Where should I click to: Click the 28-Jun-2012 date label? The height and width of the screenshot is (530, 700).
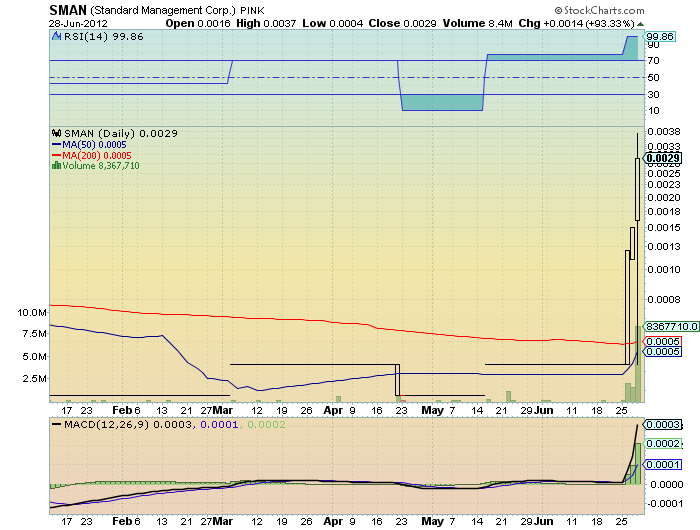[78, 24]
